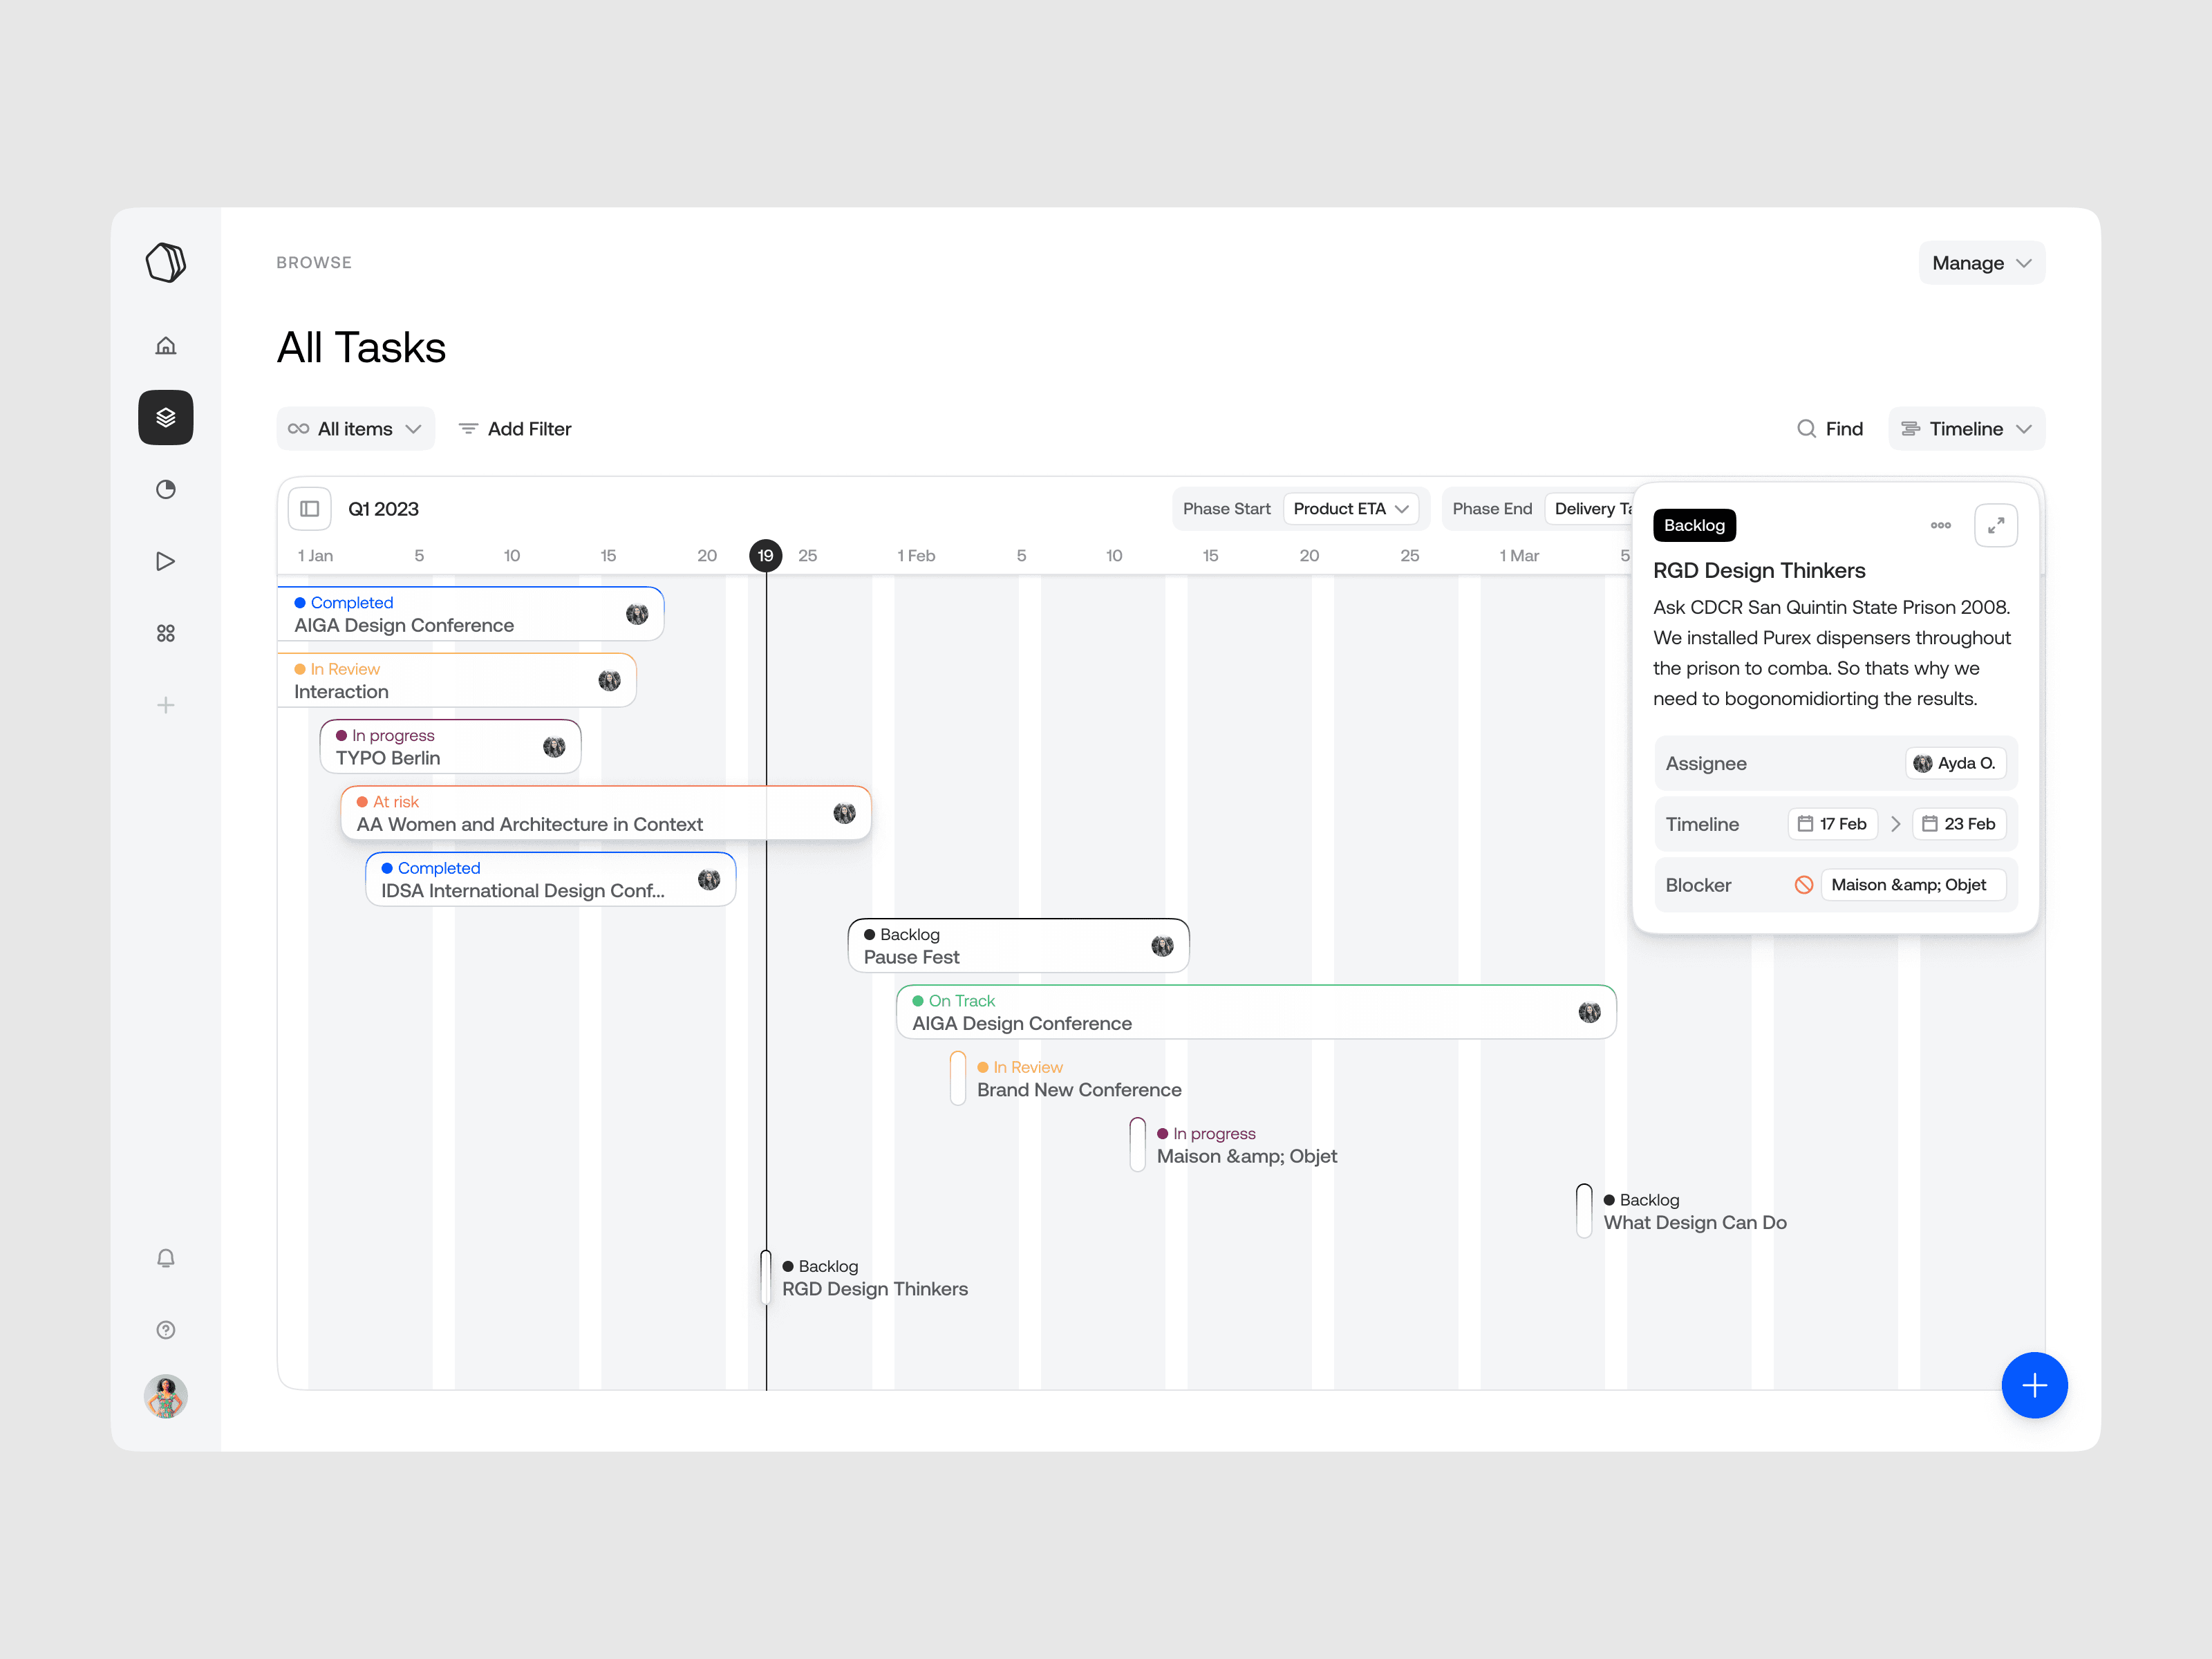This screenshot has width=2212, height=1659.
Task: Open the All items dropdown
Action: (356, 429)
